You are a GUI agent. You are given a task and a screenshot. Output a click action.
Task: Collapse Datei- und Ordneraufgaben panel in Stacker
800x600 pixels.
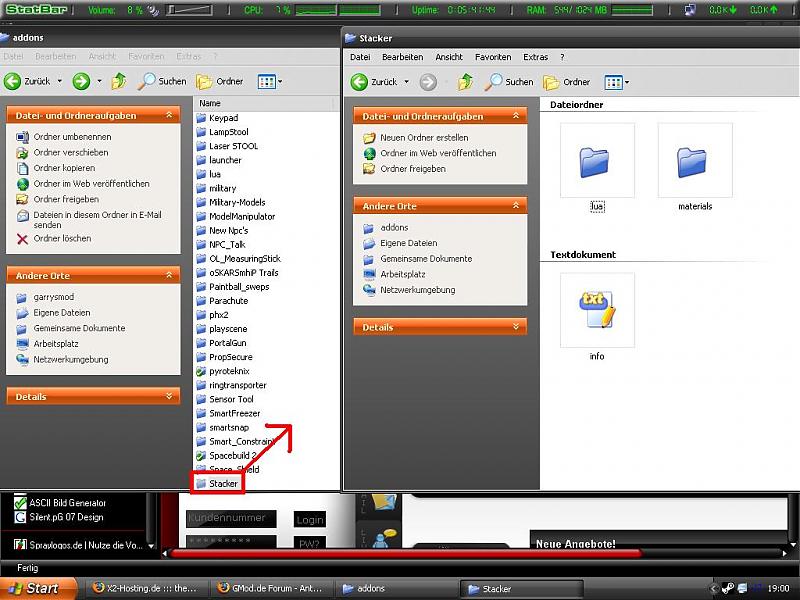coord(517,117)
